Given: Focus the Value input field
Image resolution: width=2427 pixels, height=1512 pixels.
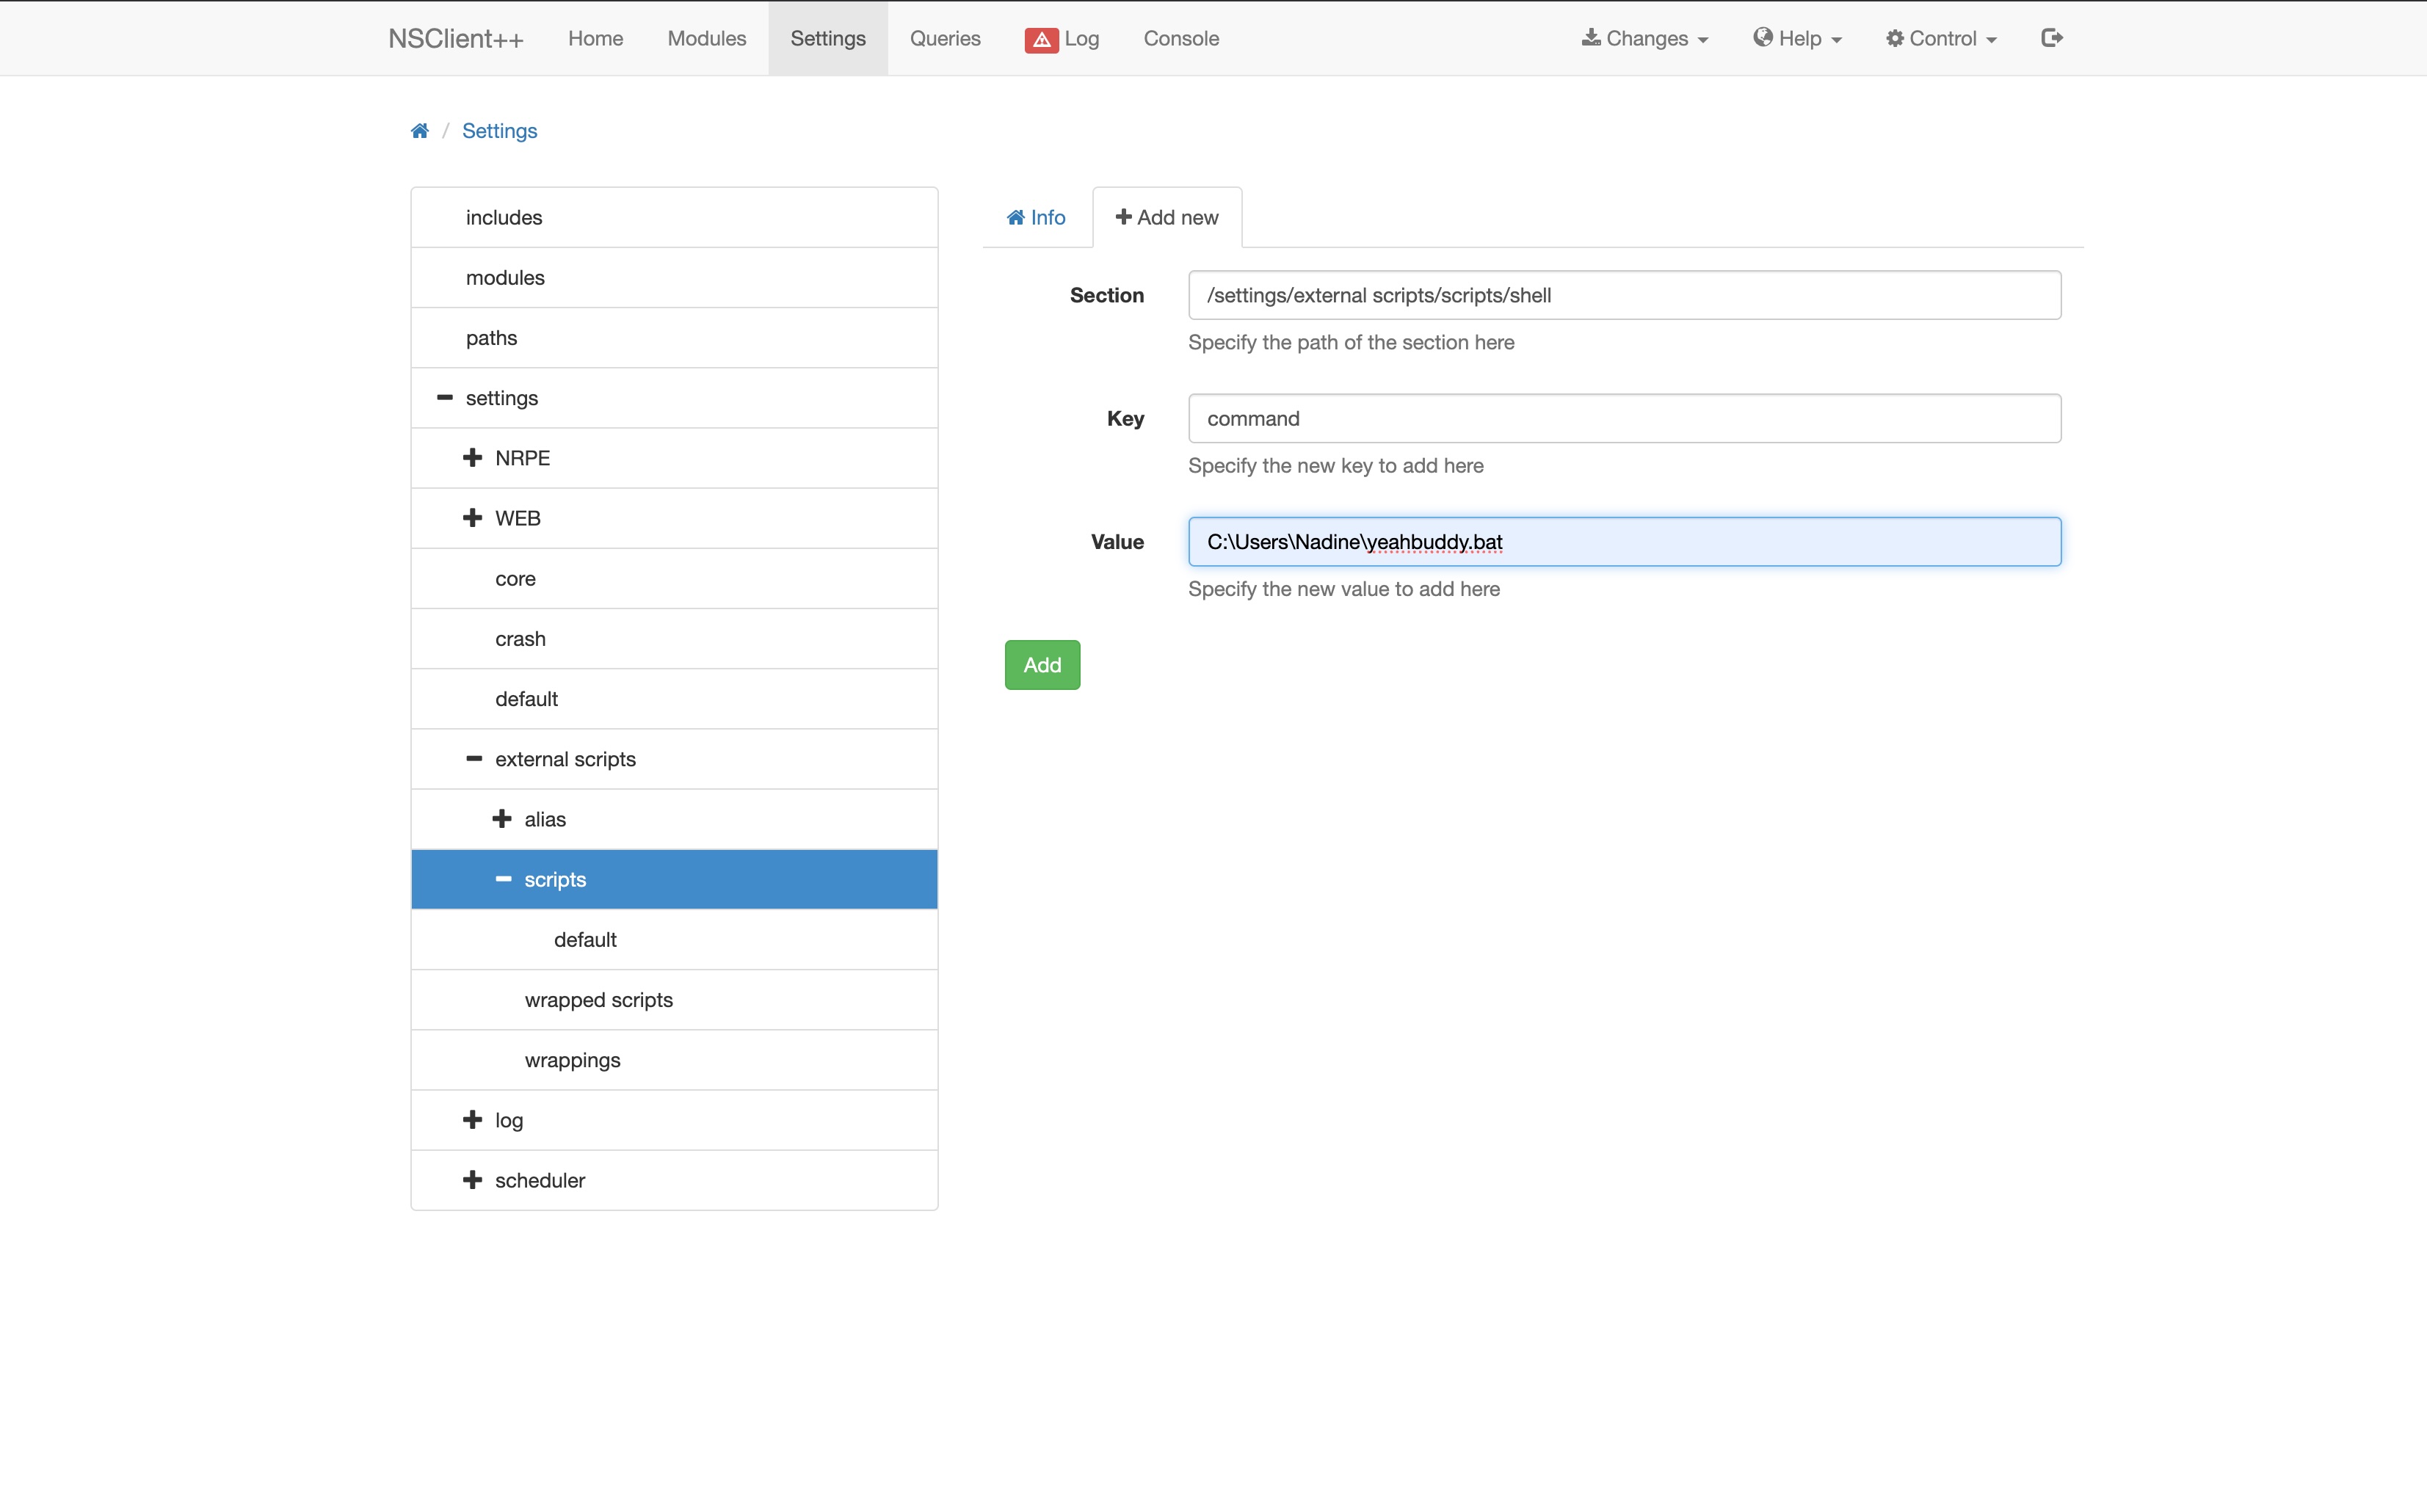Looking at the screenshot, I should 1624,542.
